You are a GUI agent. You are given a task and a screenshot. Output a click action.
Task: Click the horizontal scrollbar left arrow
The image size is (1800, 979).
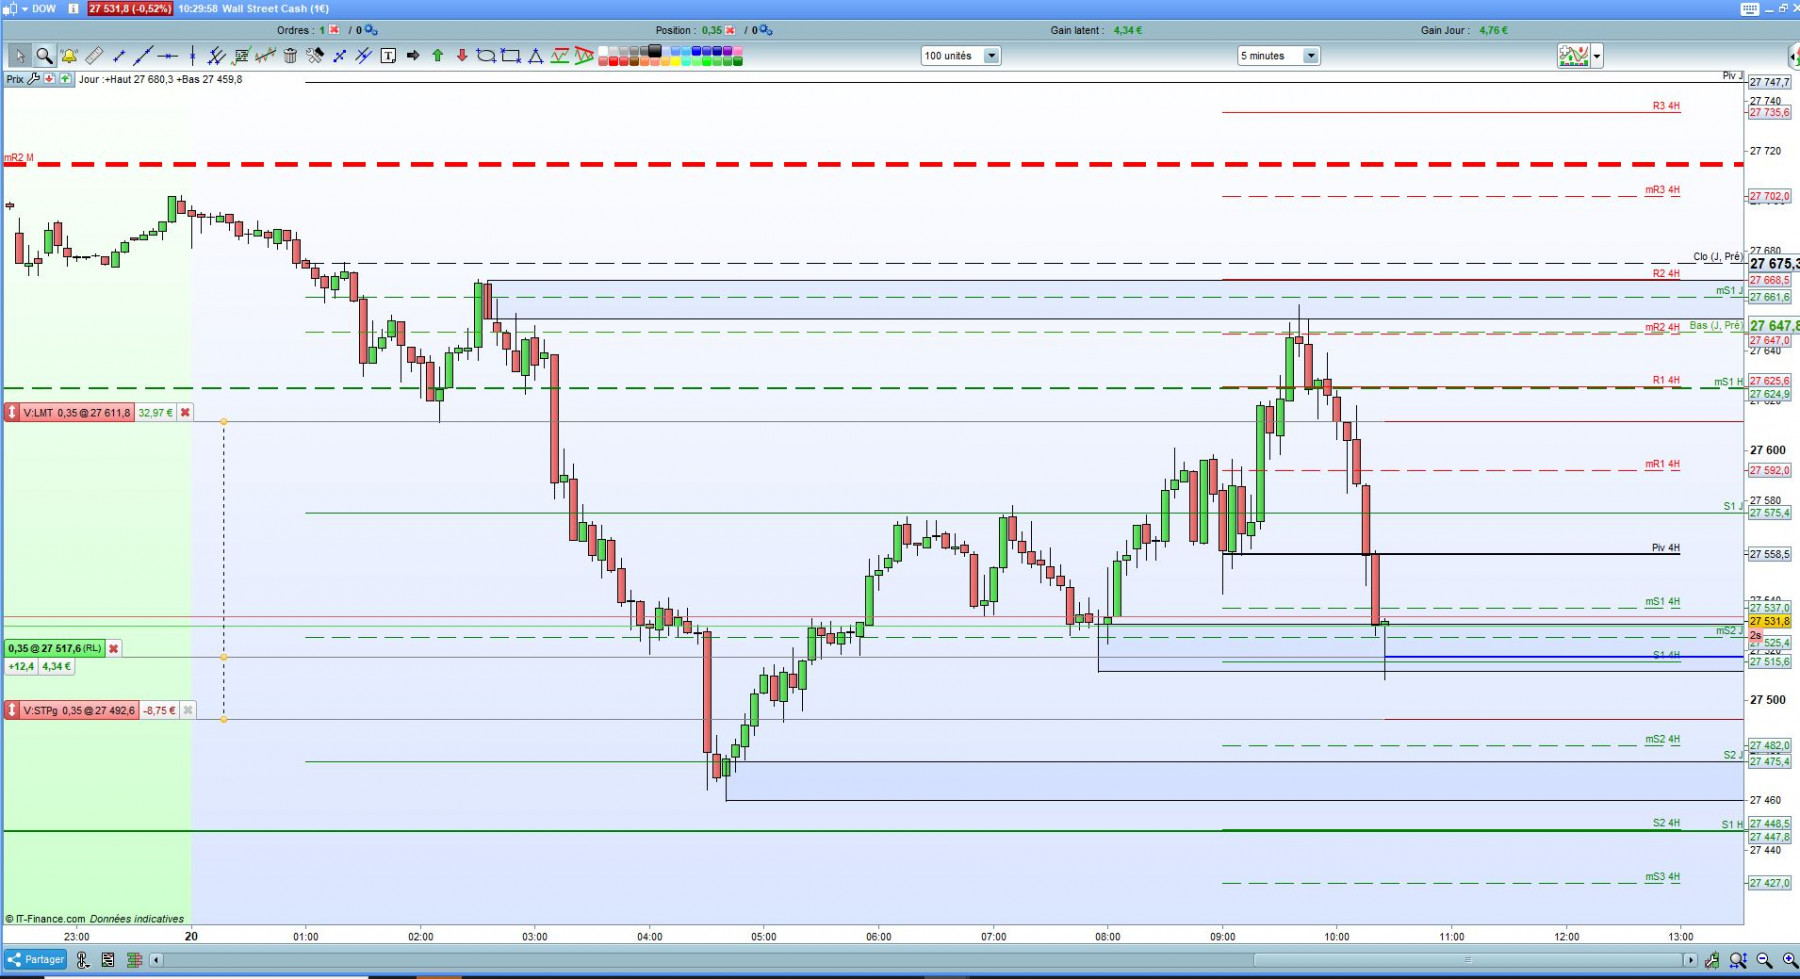coord(156,960)
